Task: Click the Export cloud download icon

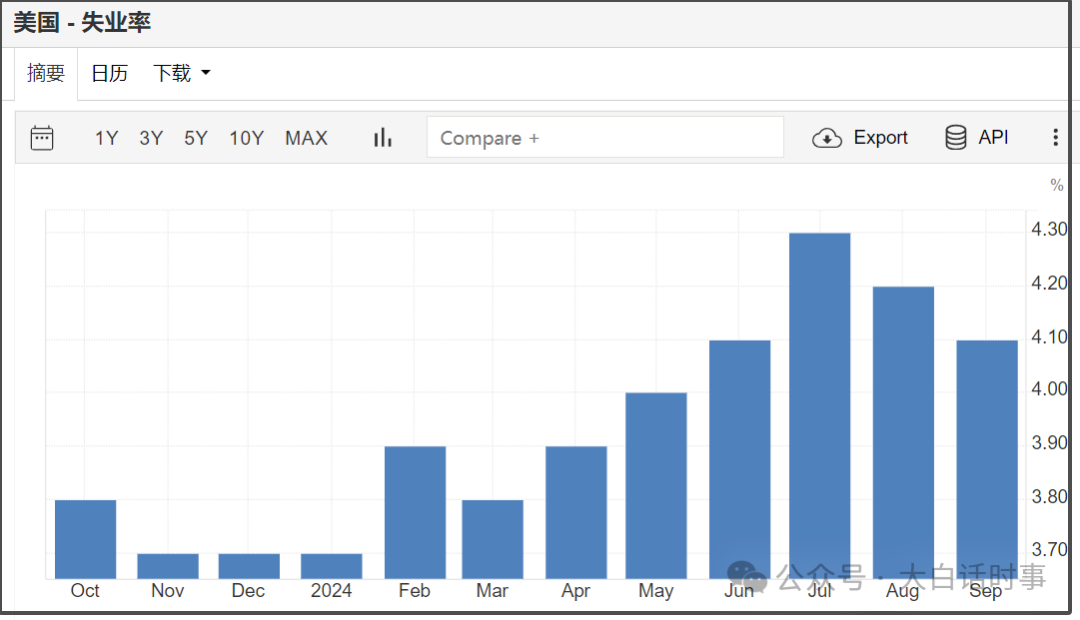Action: click(x=827, y=138)
